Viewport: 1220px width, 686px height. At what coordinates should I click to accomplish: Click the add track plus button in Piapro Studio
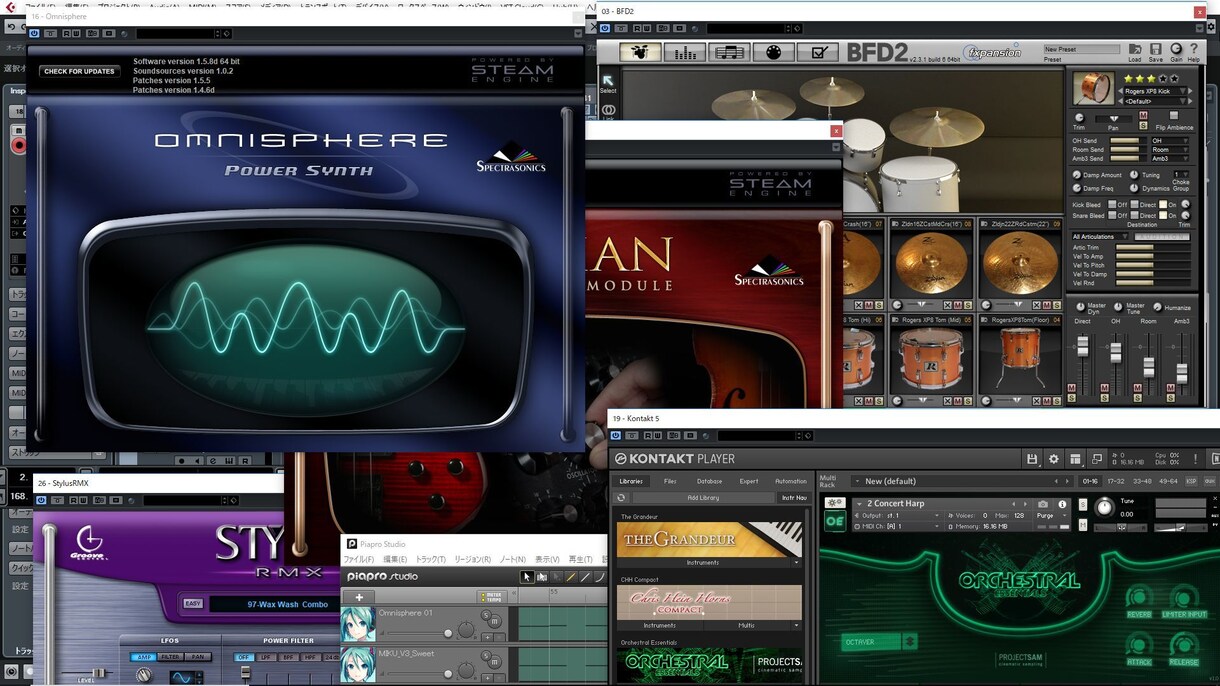click(359, 597)
